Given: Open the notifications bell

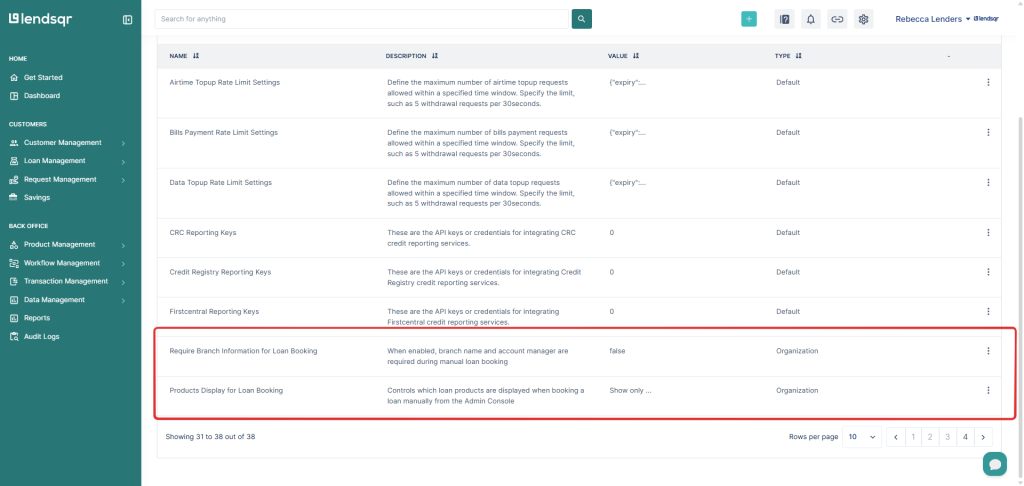Looking at the screenshot, I should (x=811, y=19).
